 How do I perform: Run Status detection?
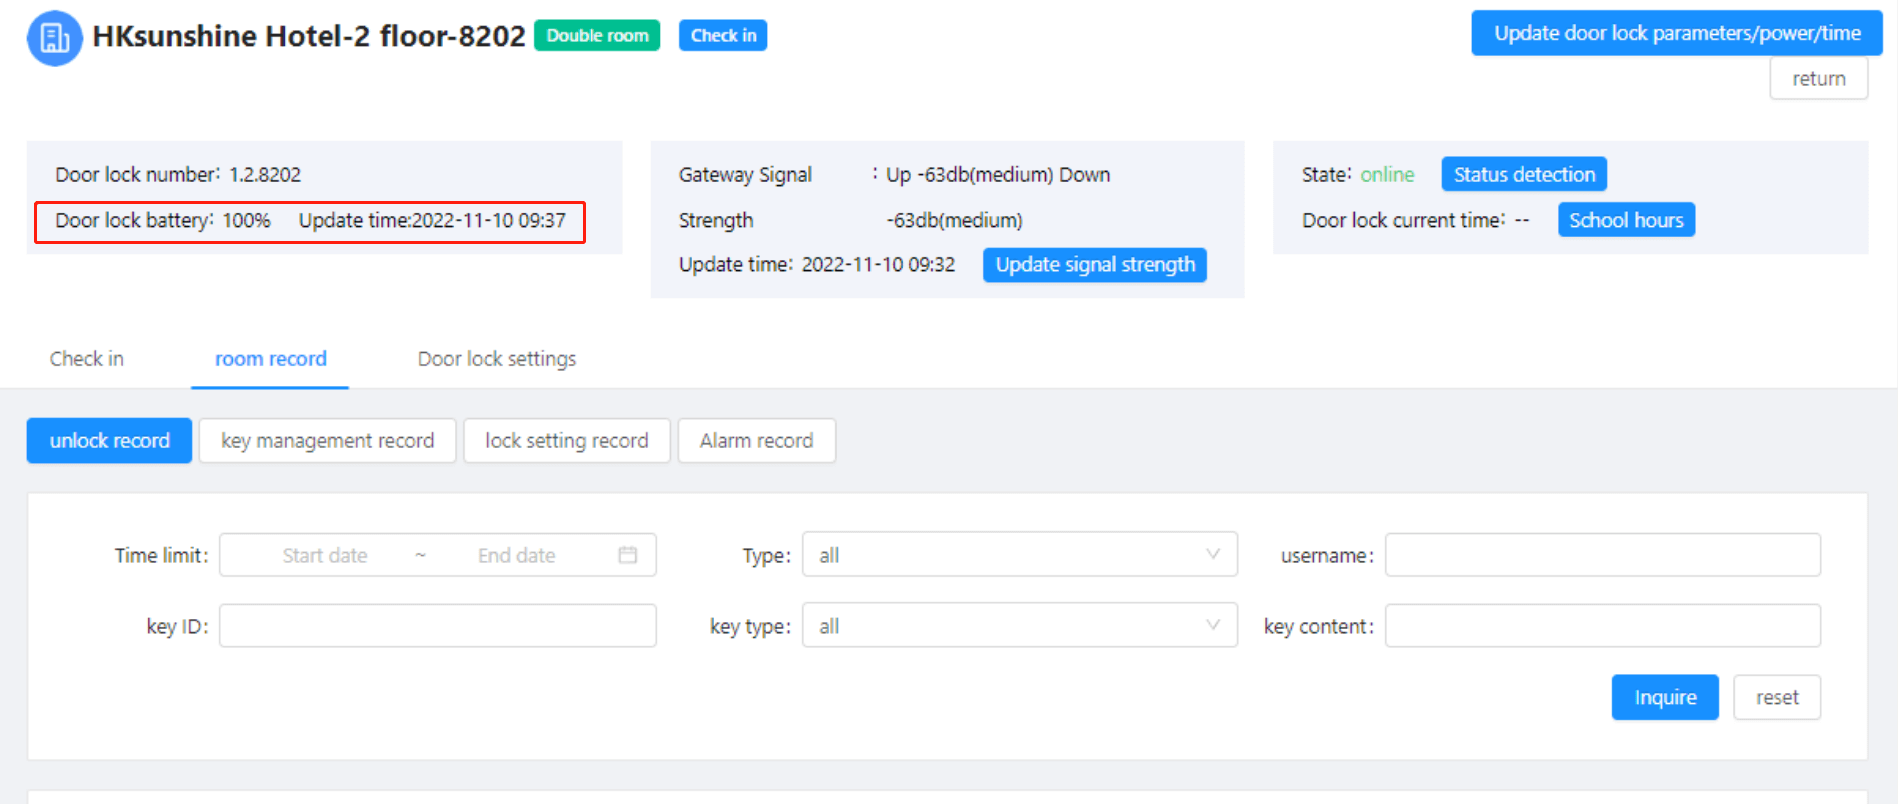tap(1523, 174)
